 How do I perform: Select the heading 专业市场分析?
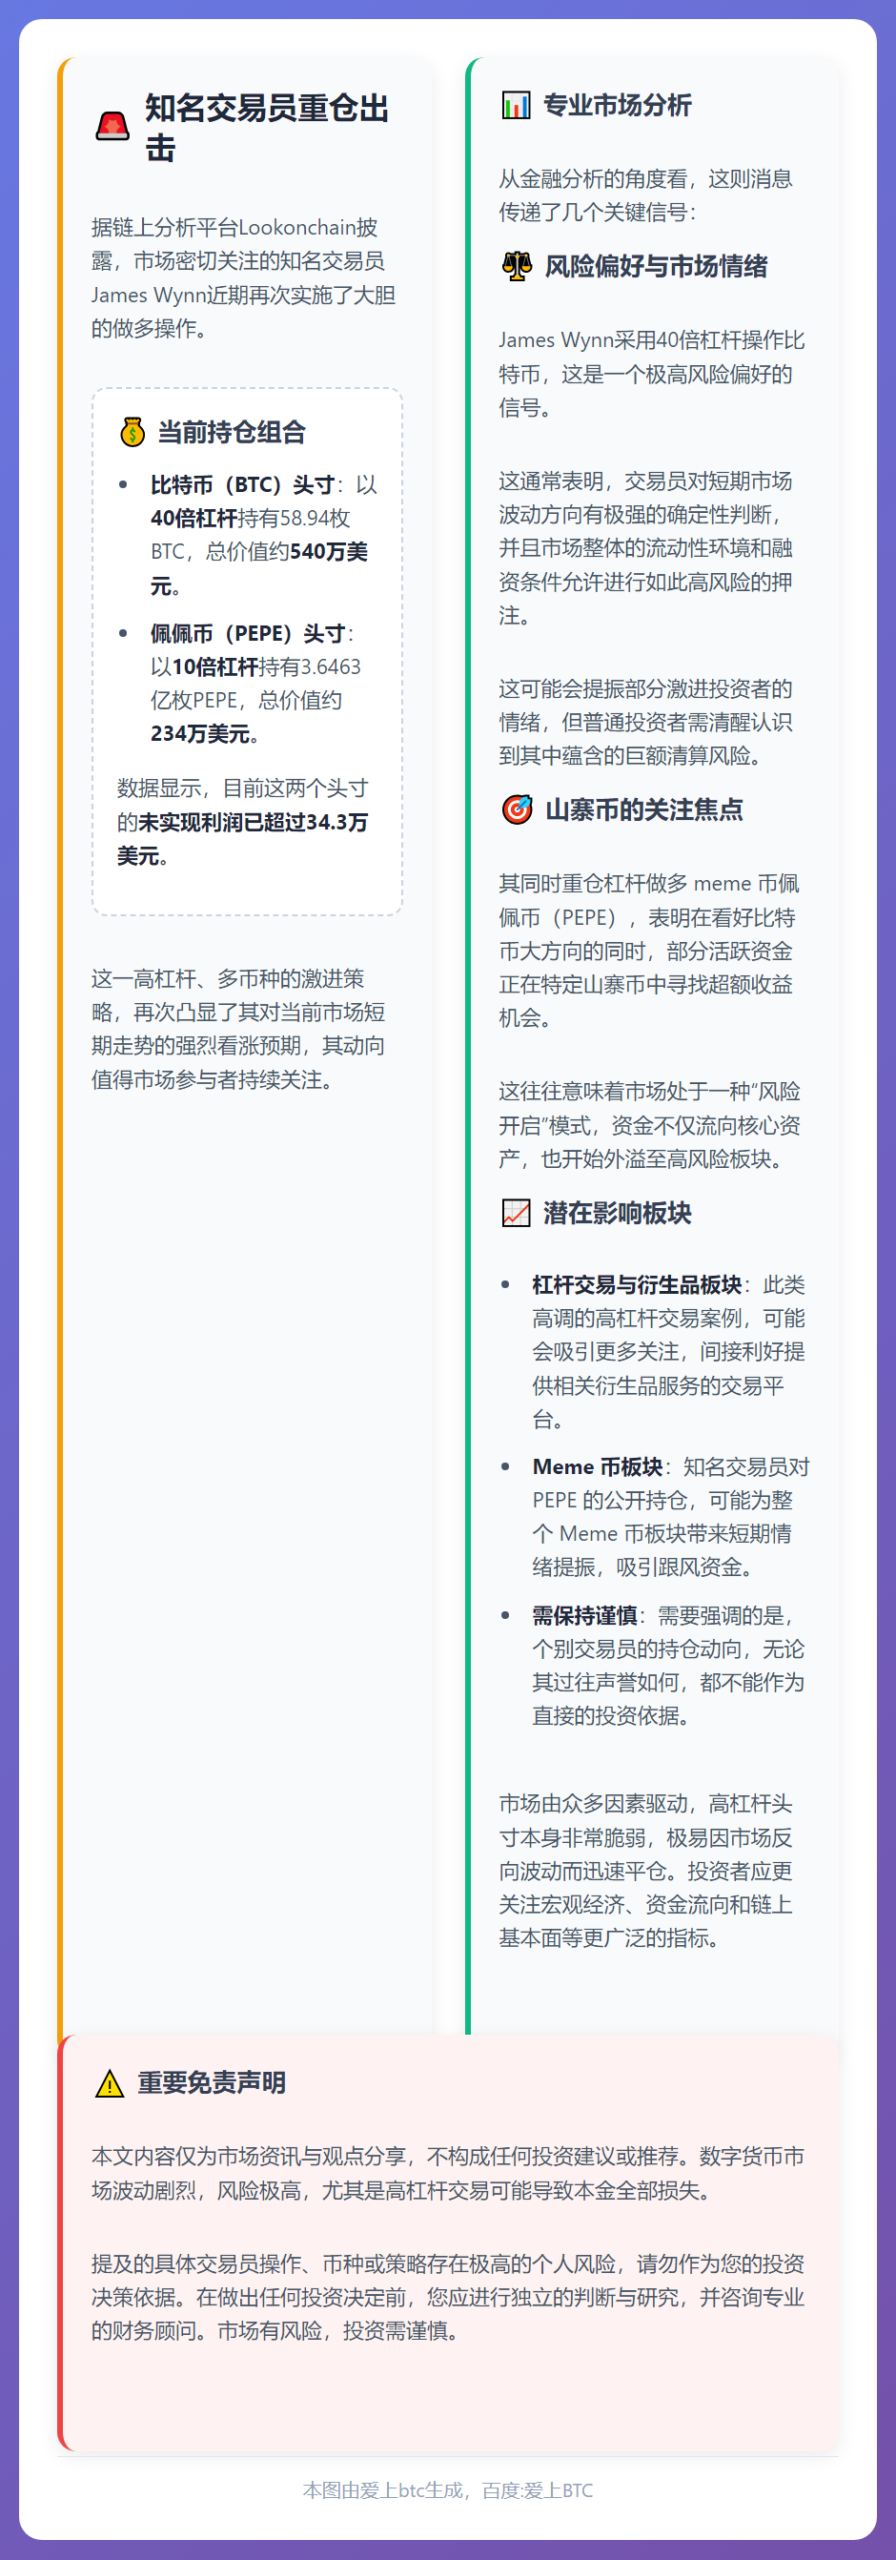[617, 105]
